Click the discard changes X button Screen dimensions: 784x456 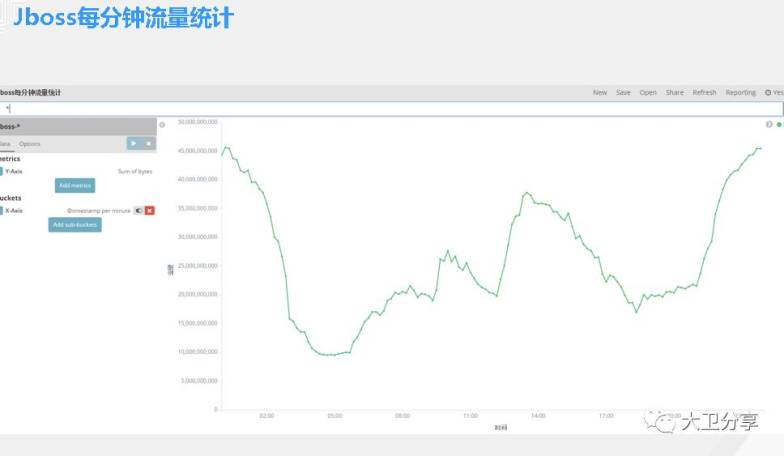(148, 144)
